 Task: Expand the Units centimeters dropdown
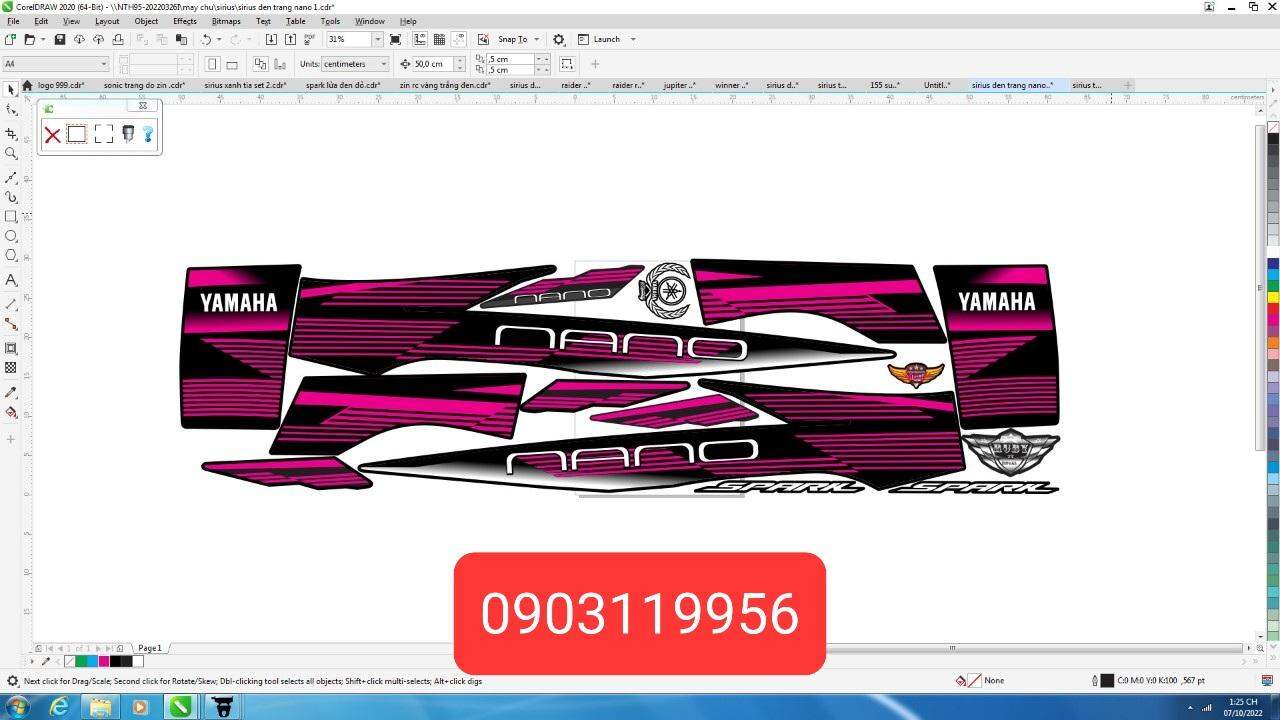coord(383,64)
